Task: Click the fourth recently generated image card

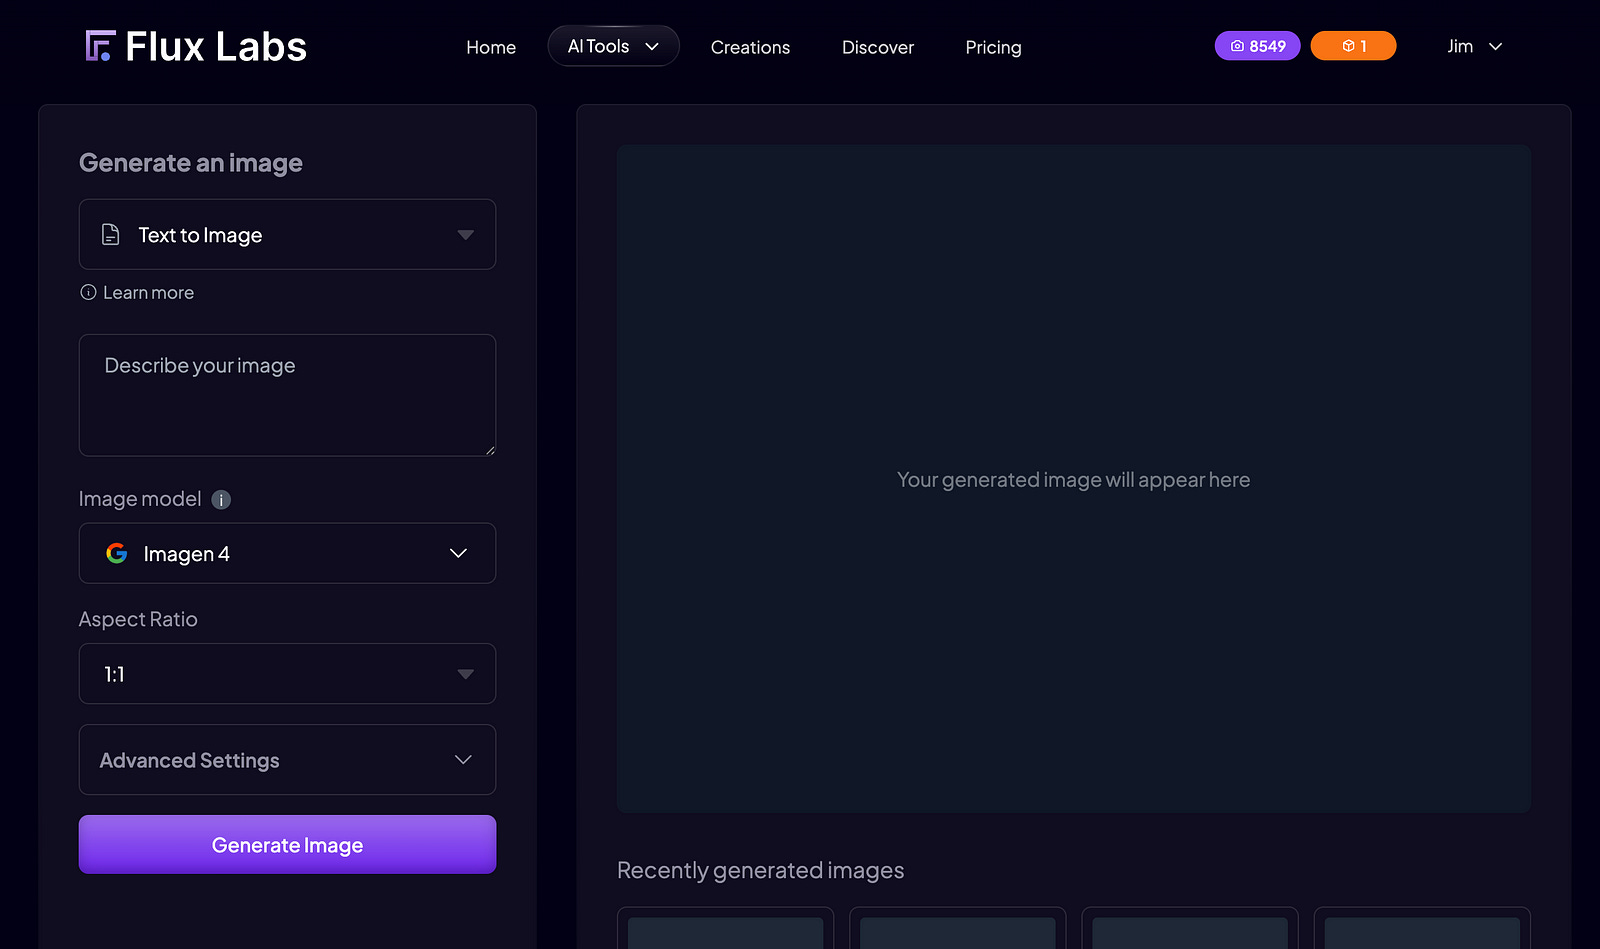Action: 1422,928
